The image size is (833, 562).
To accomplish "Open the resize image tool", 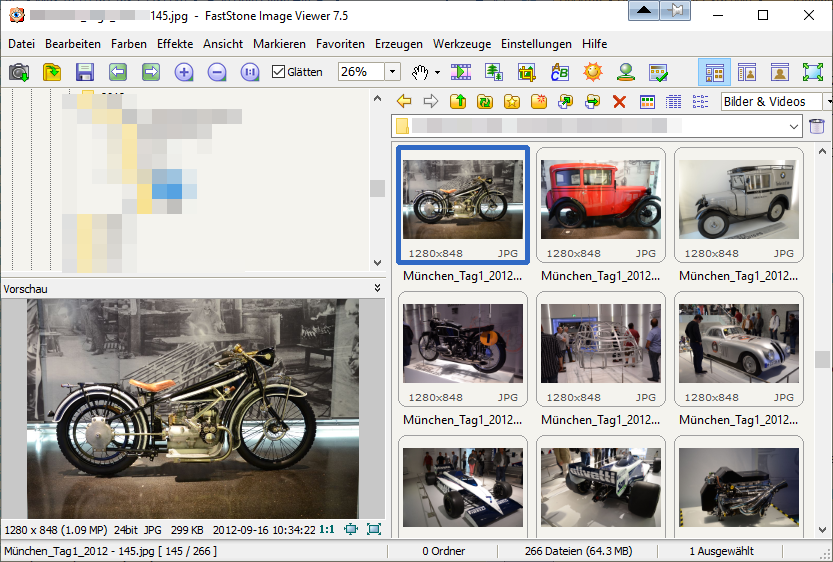I will click(494, 72).
